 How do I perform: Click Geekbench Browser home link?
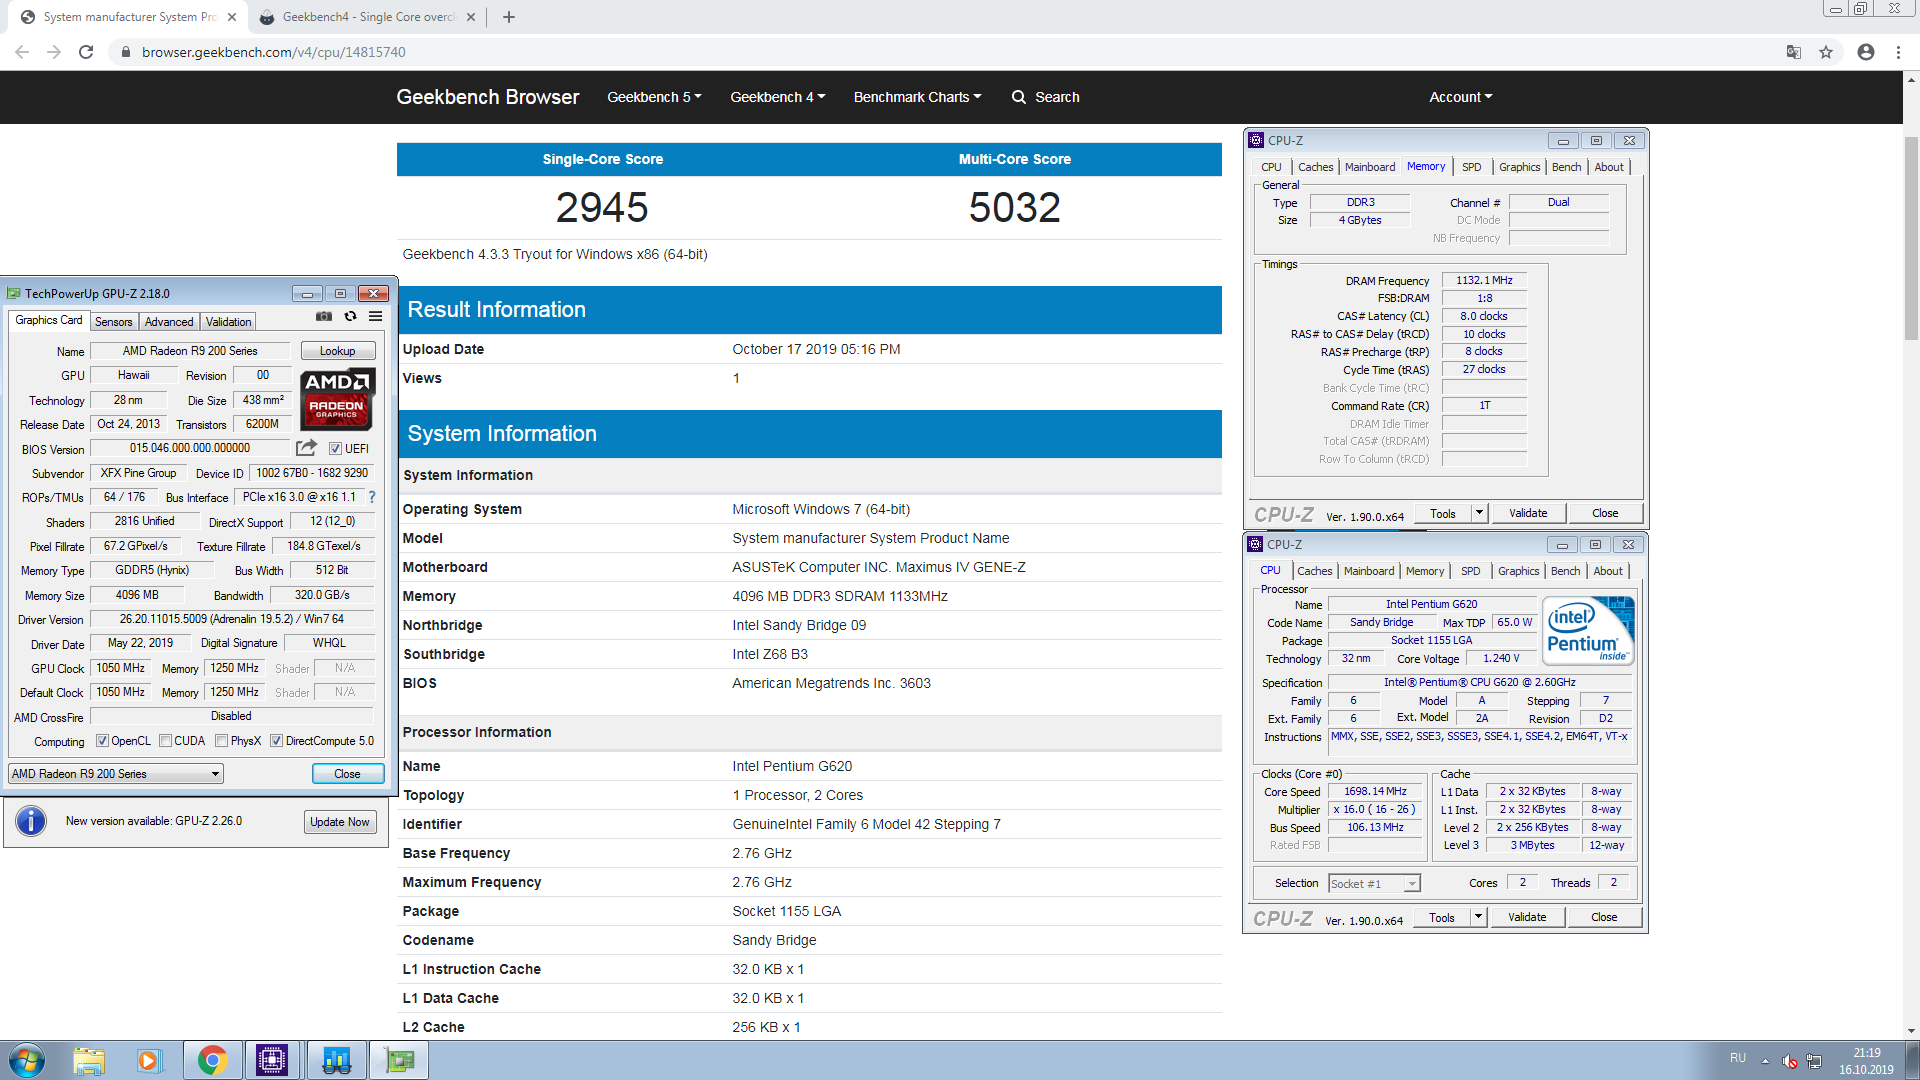(488, 97)
